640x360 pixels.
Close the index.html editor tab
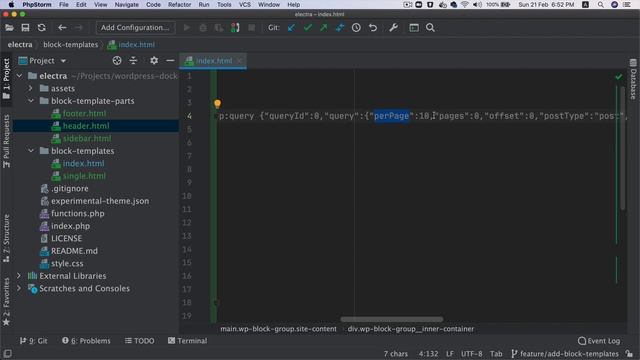pos(240,61)
